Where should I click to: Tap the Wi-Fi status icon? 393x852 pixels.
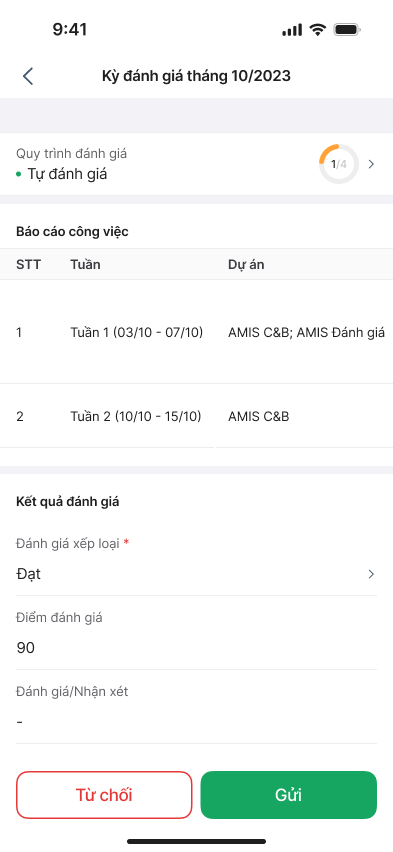click(317, 29)
